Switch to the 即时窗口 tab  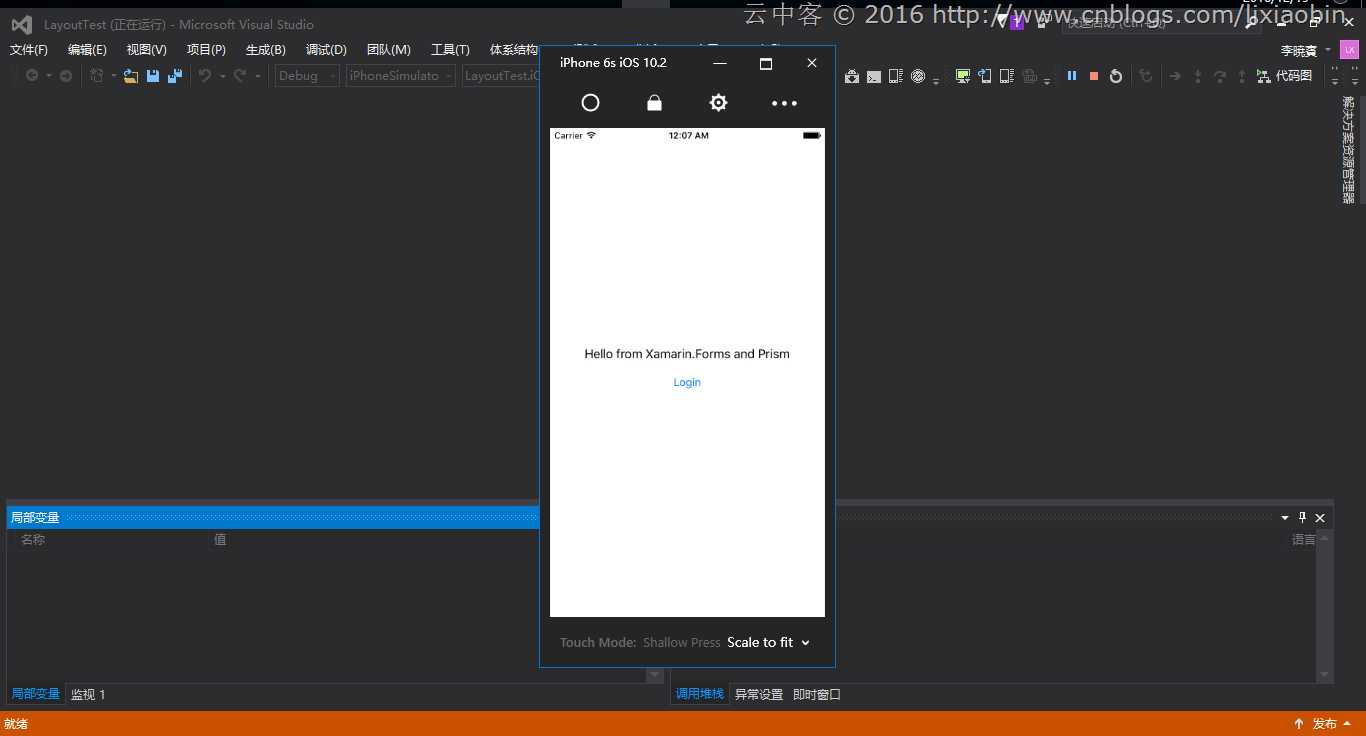coord(817,694)
